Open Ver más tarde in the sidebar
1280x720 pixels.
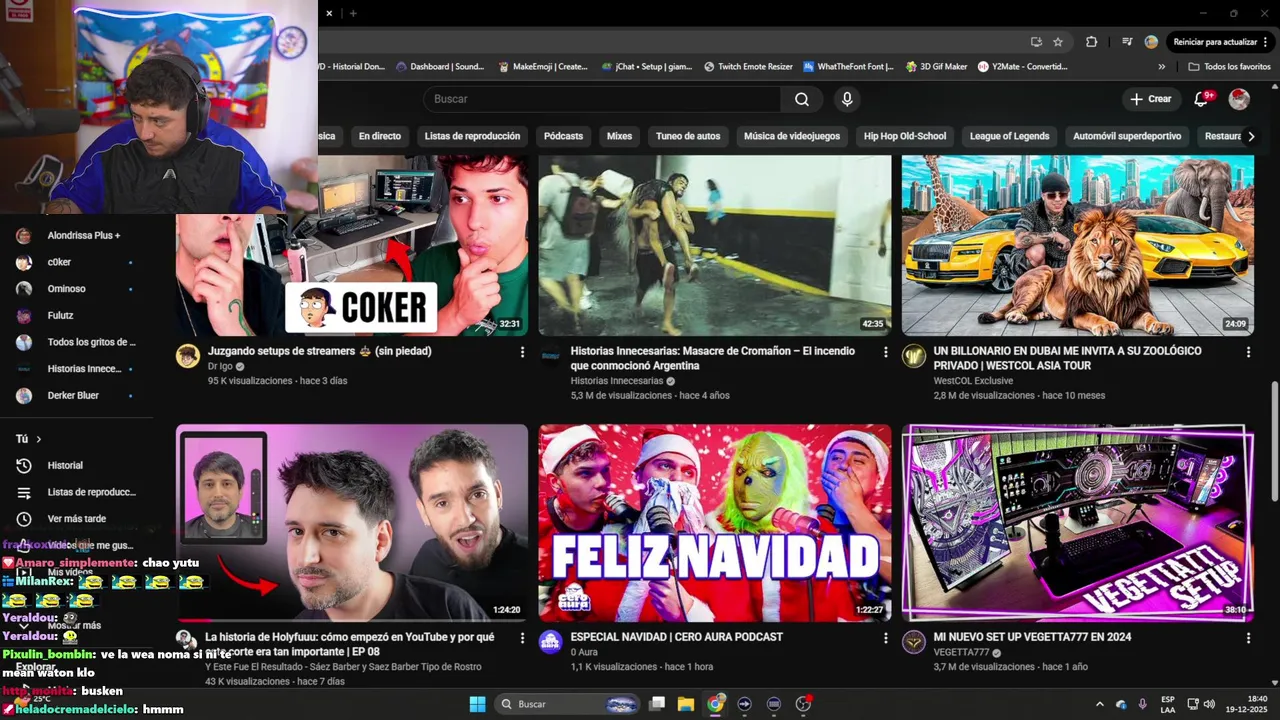(x=77, y=519)
